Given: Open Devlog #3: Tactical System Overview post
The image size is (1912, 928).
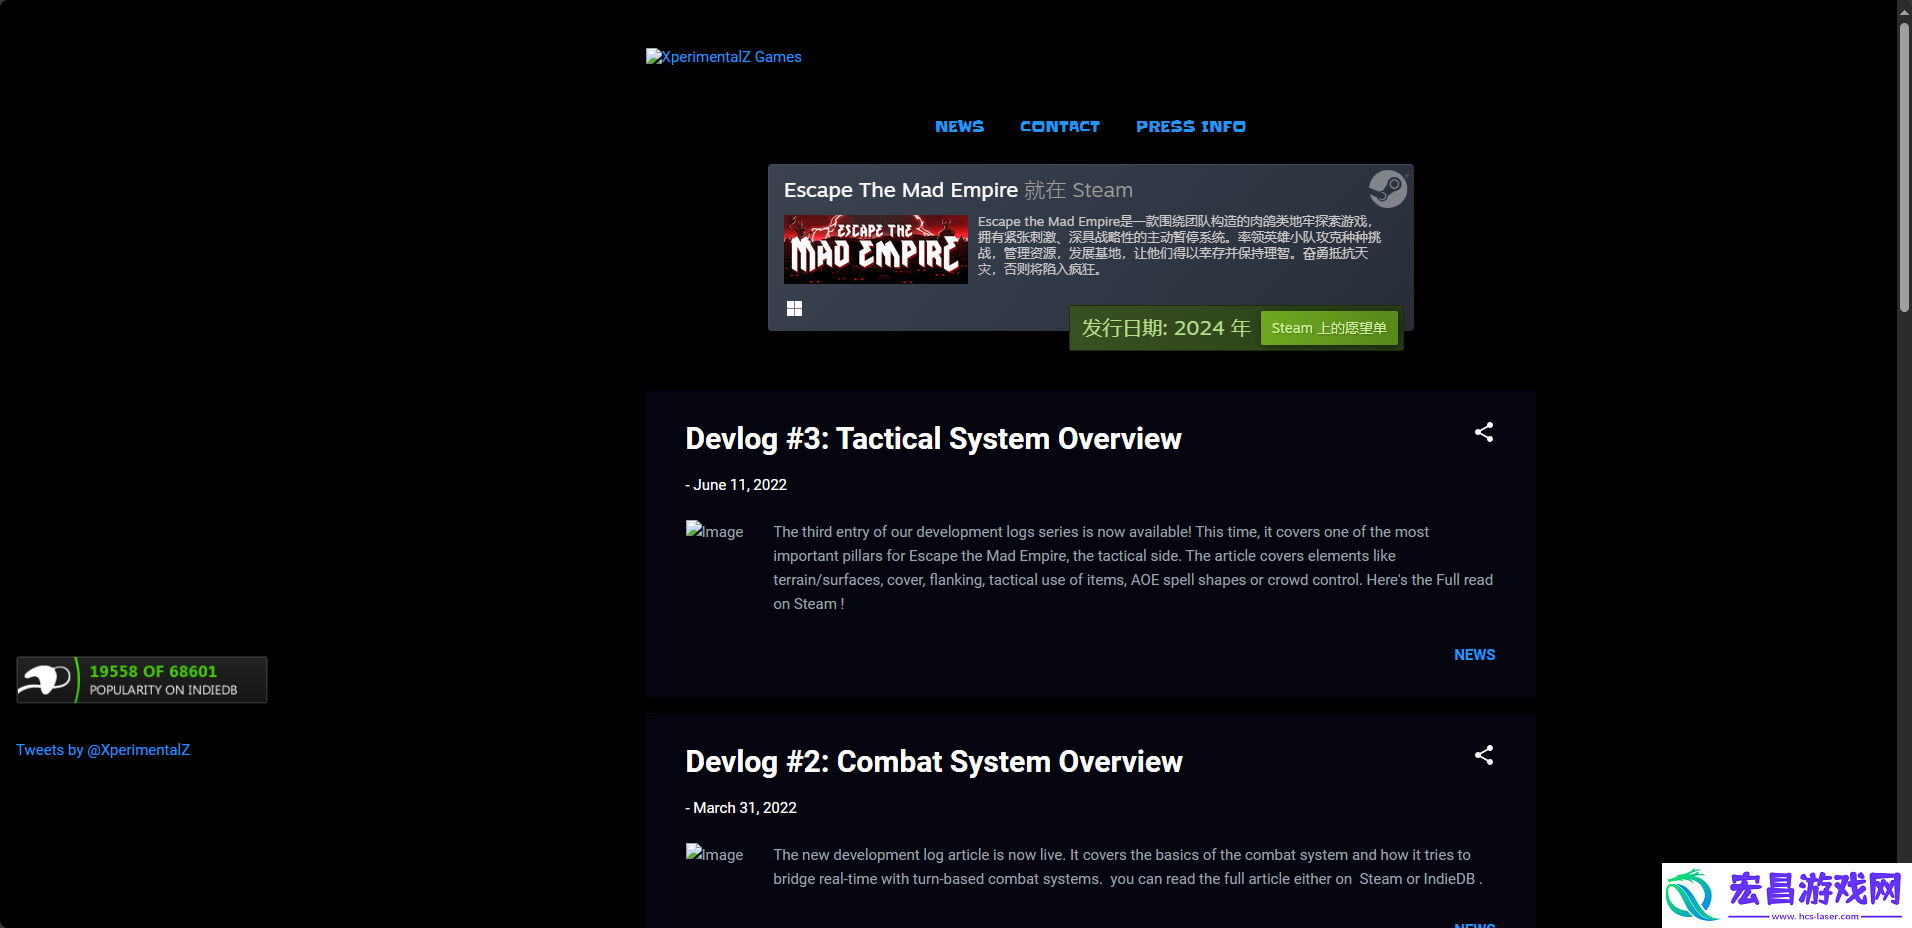Looking at the screenshot, I should click(933, 438).
